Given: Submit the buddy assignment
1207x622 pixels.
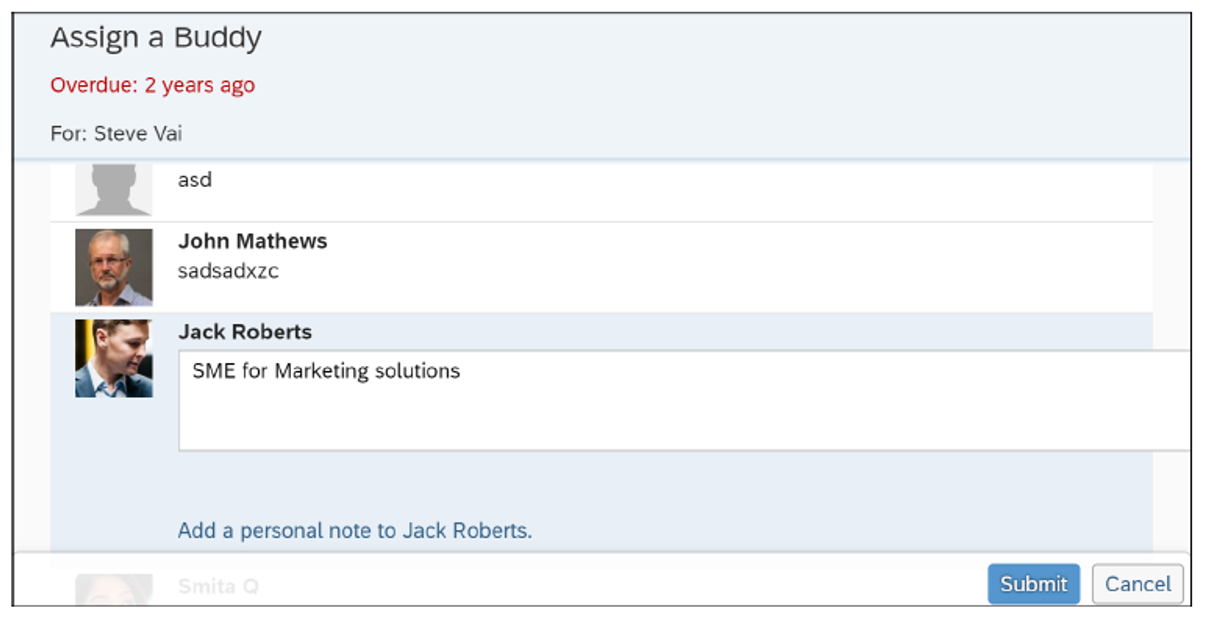Looking at the screenshot, I should (1033, 584).
